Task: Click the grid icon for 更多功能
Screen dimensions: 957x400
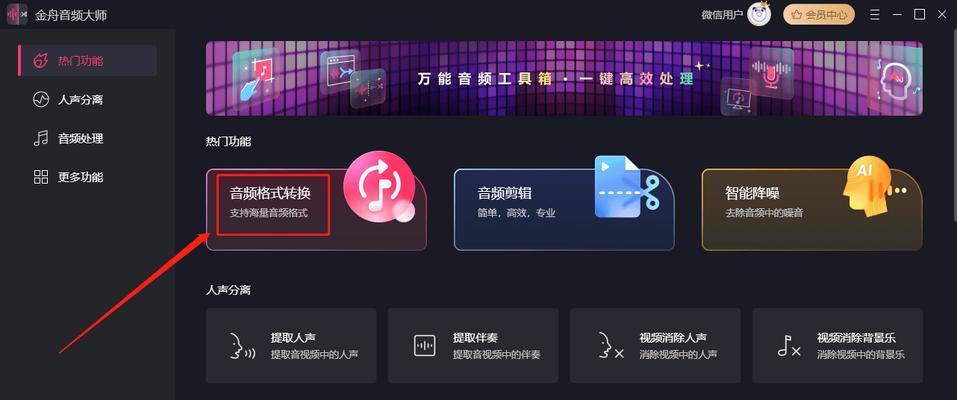Action: (41, 177)
